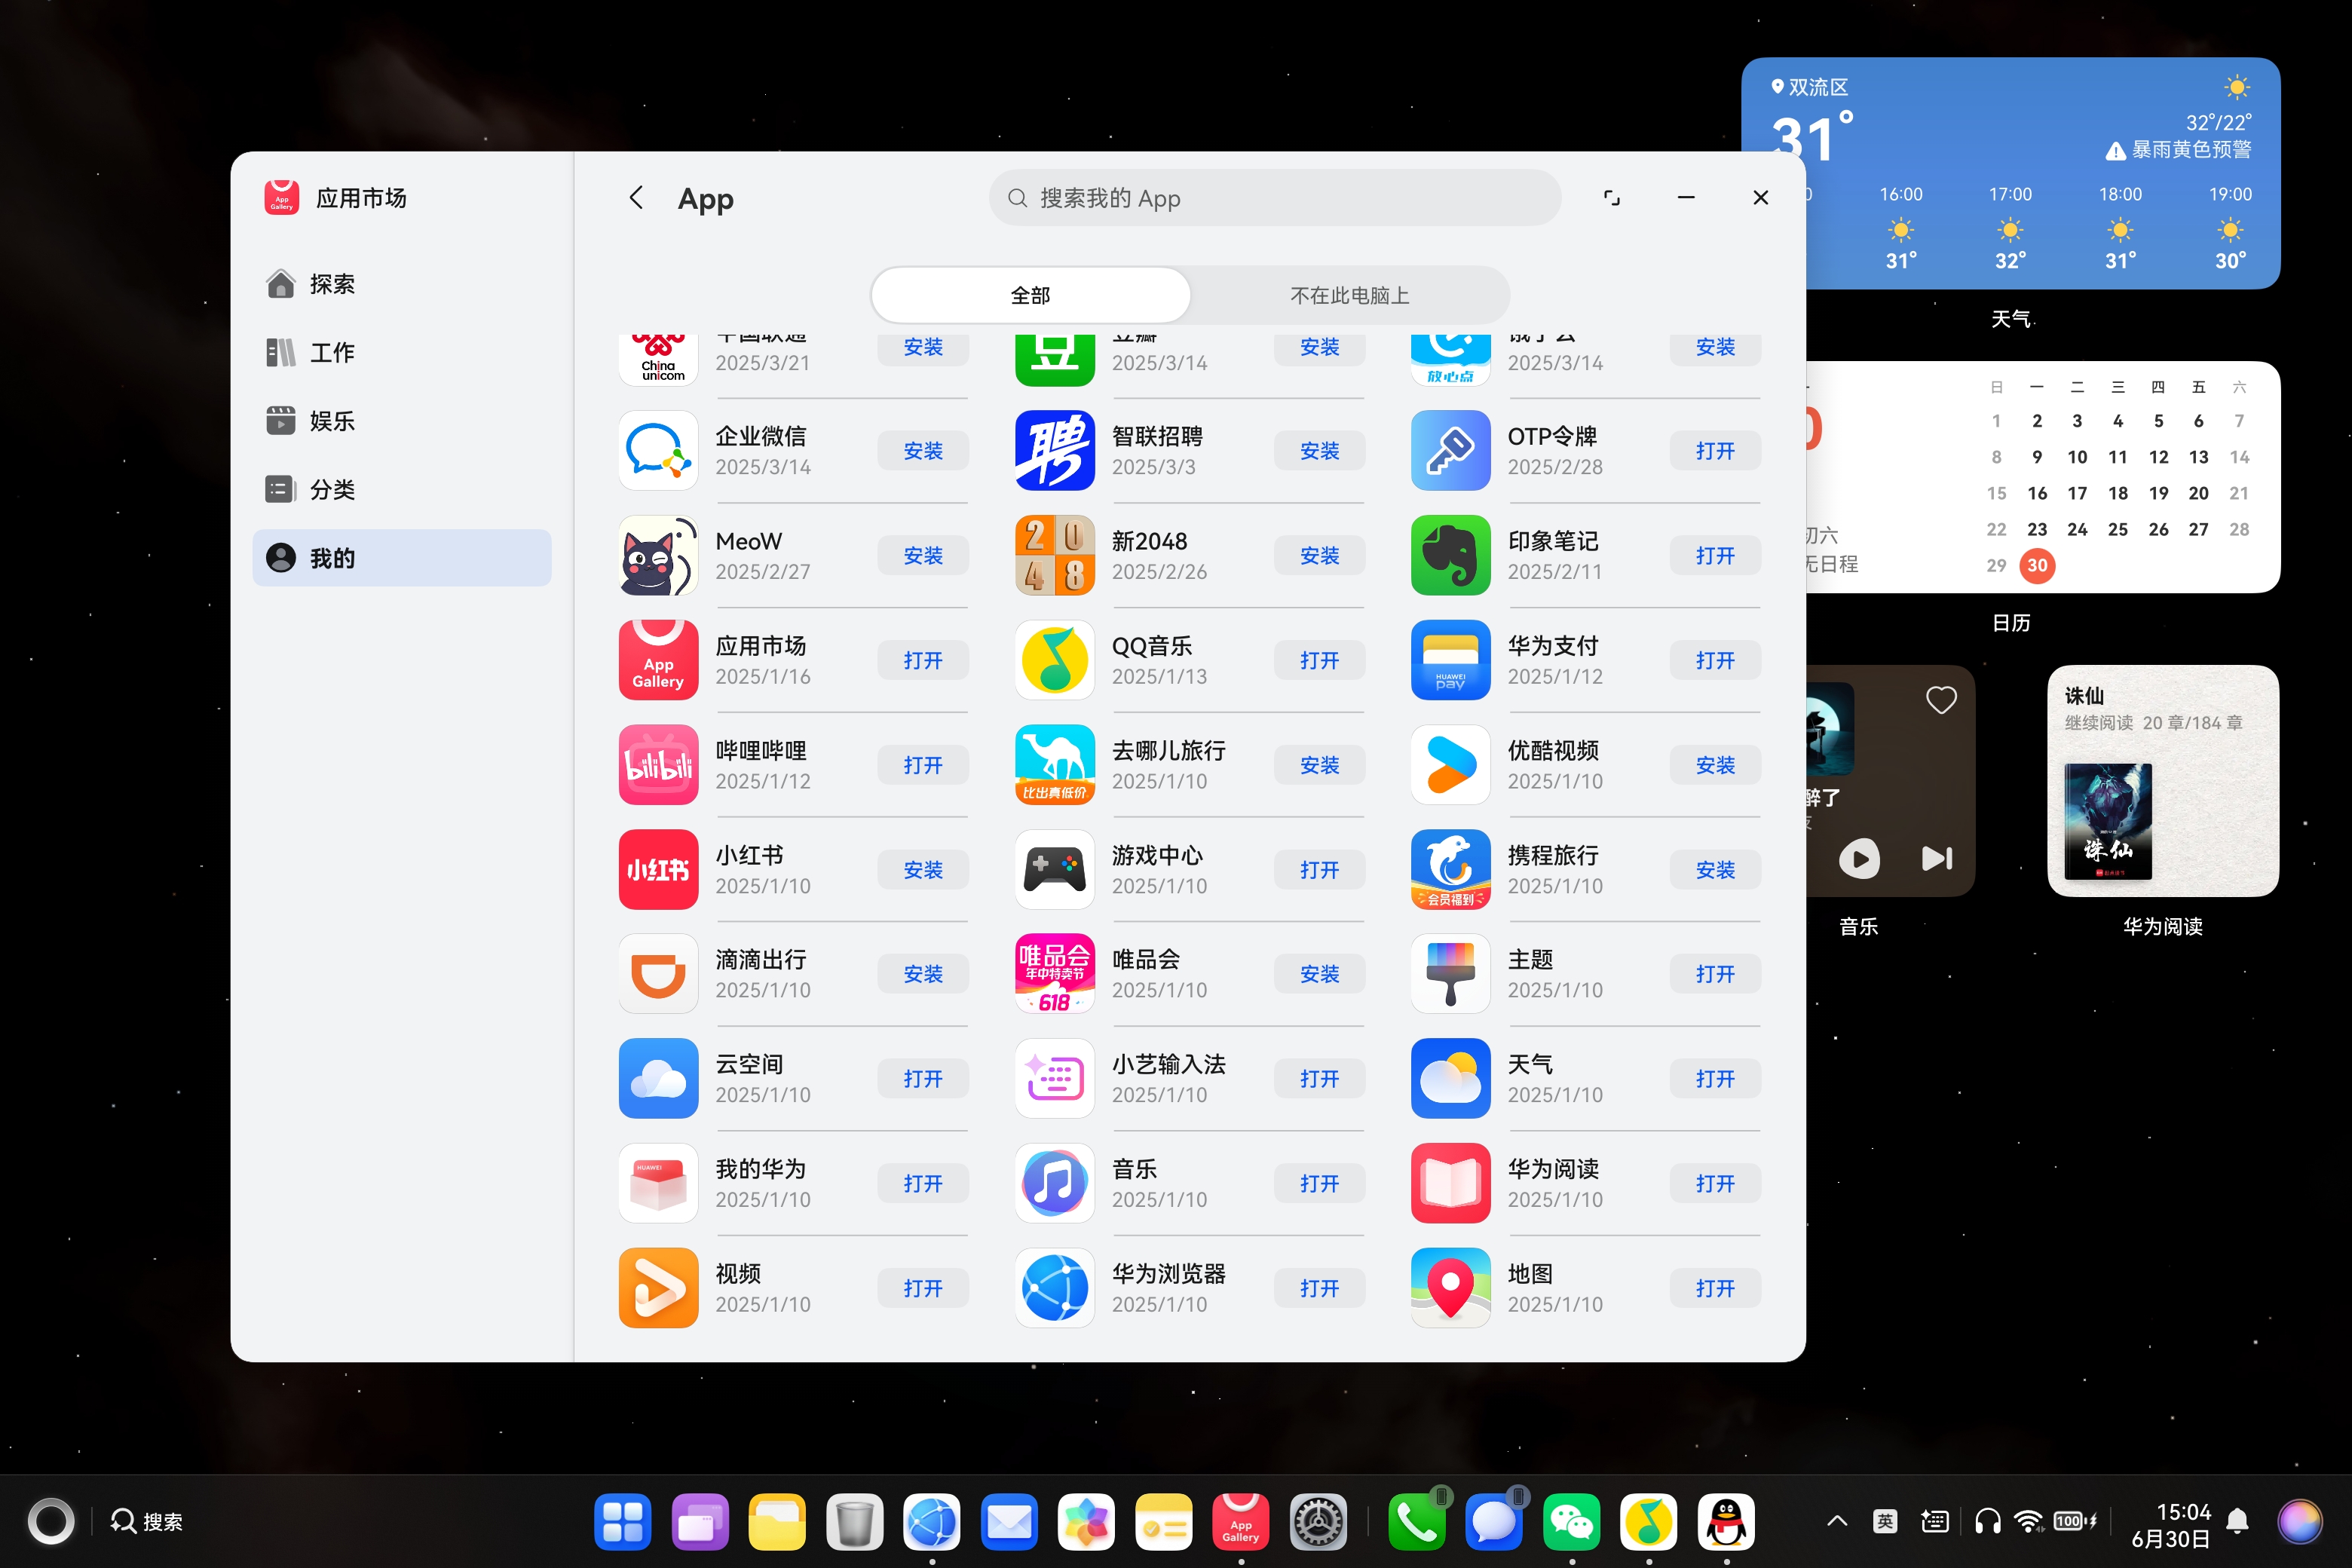The width and height of the screenshot is (2352, 1568).
Task: Select 我的 in the sidebar
Action: [402, 558]
